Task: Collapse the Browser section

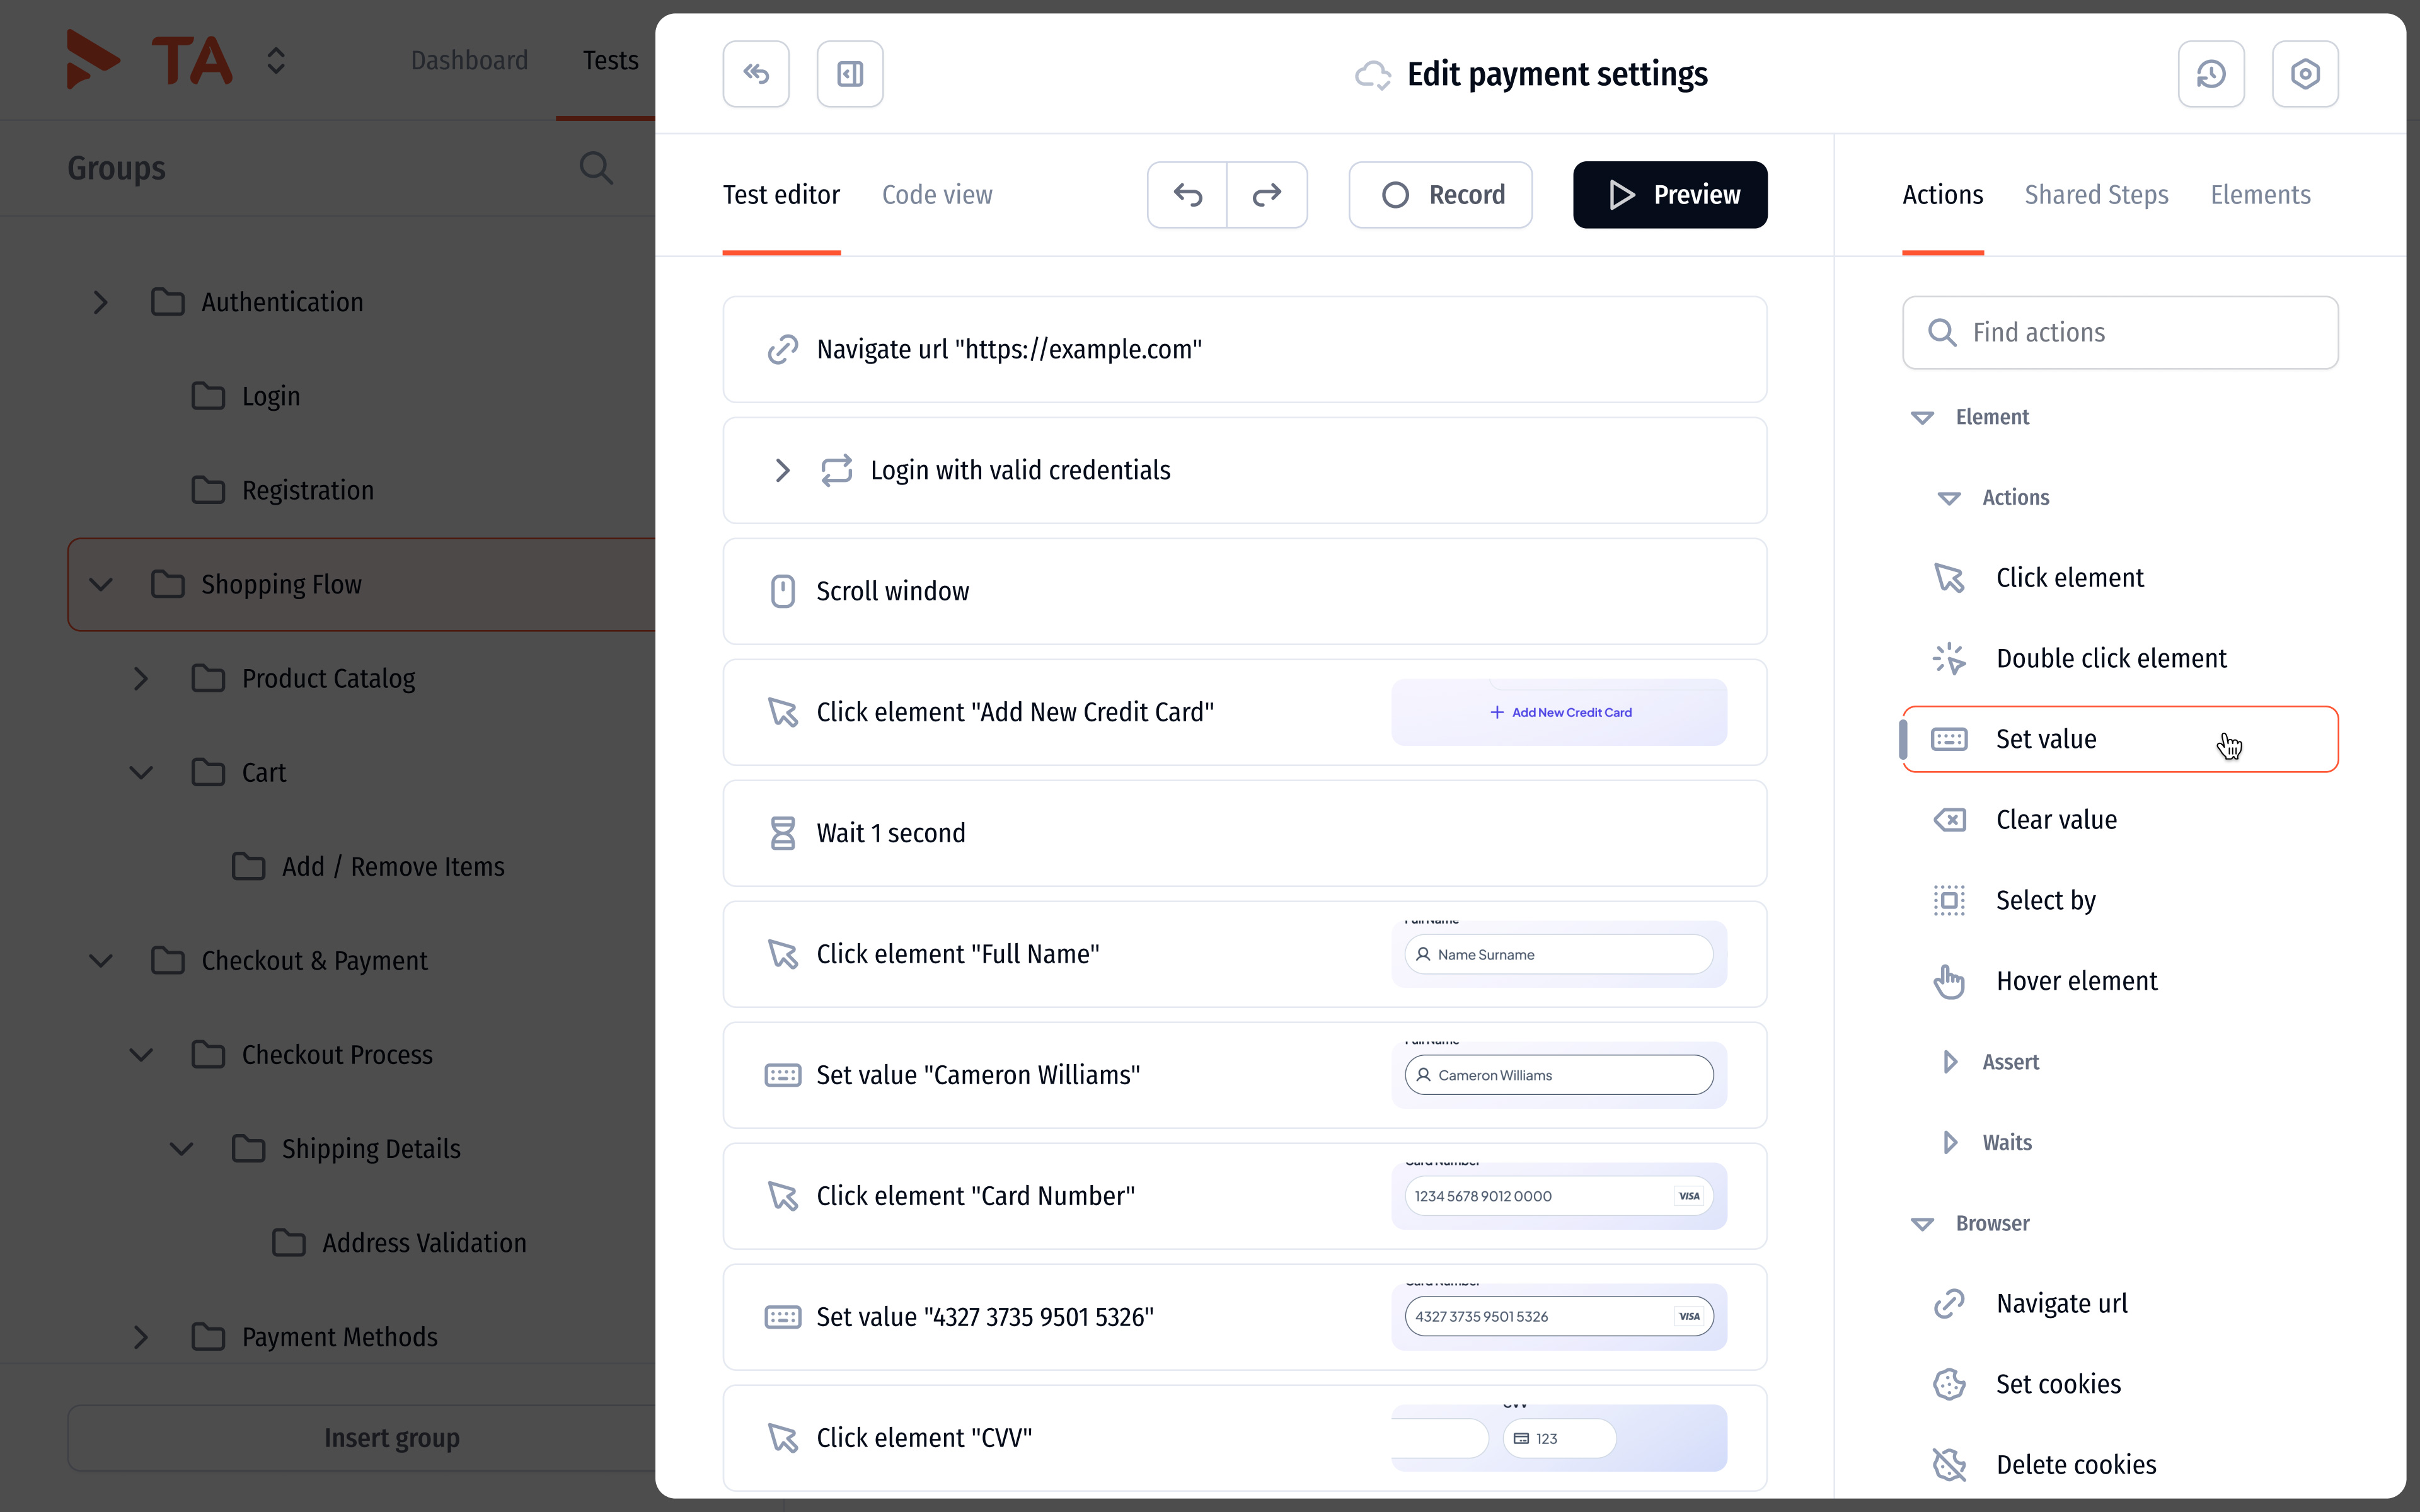Action: [x=1921, y=1224]
